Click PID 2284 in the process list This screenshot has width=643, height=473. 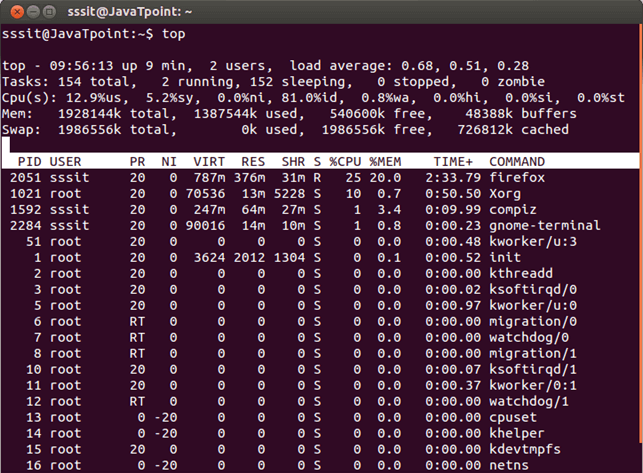[25, 226]
